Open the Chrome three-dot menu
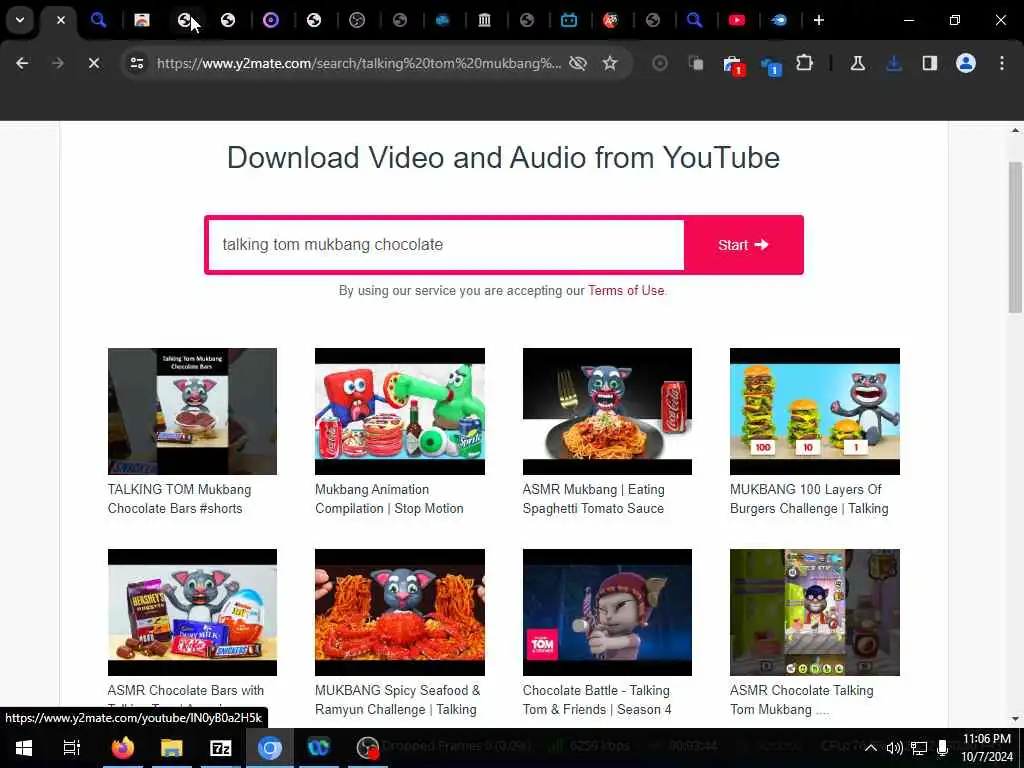The width and height of the screenshot is (1024, 768). point(1002,63)
